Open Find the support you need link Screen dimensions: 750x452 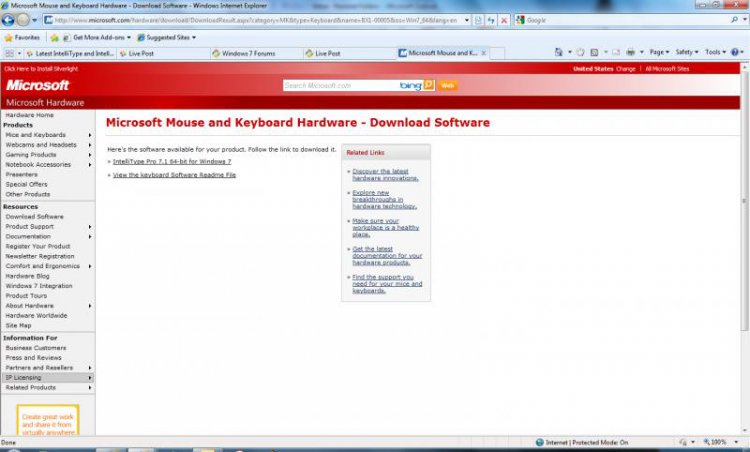[387, 284]
